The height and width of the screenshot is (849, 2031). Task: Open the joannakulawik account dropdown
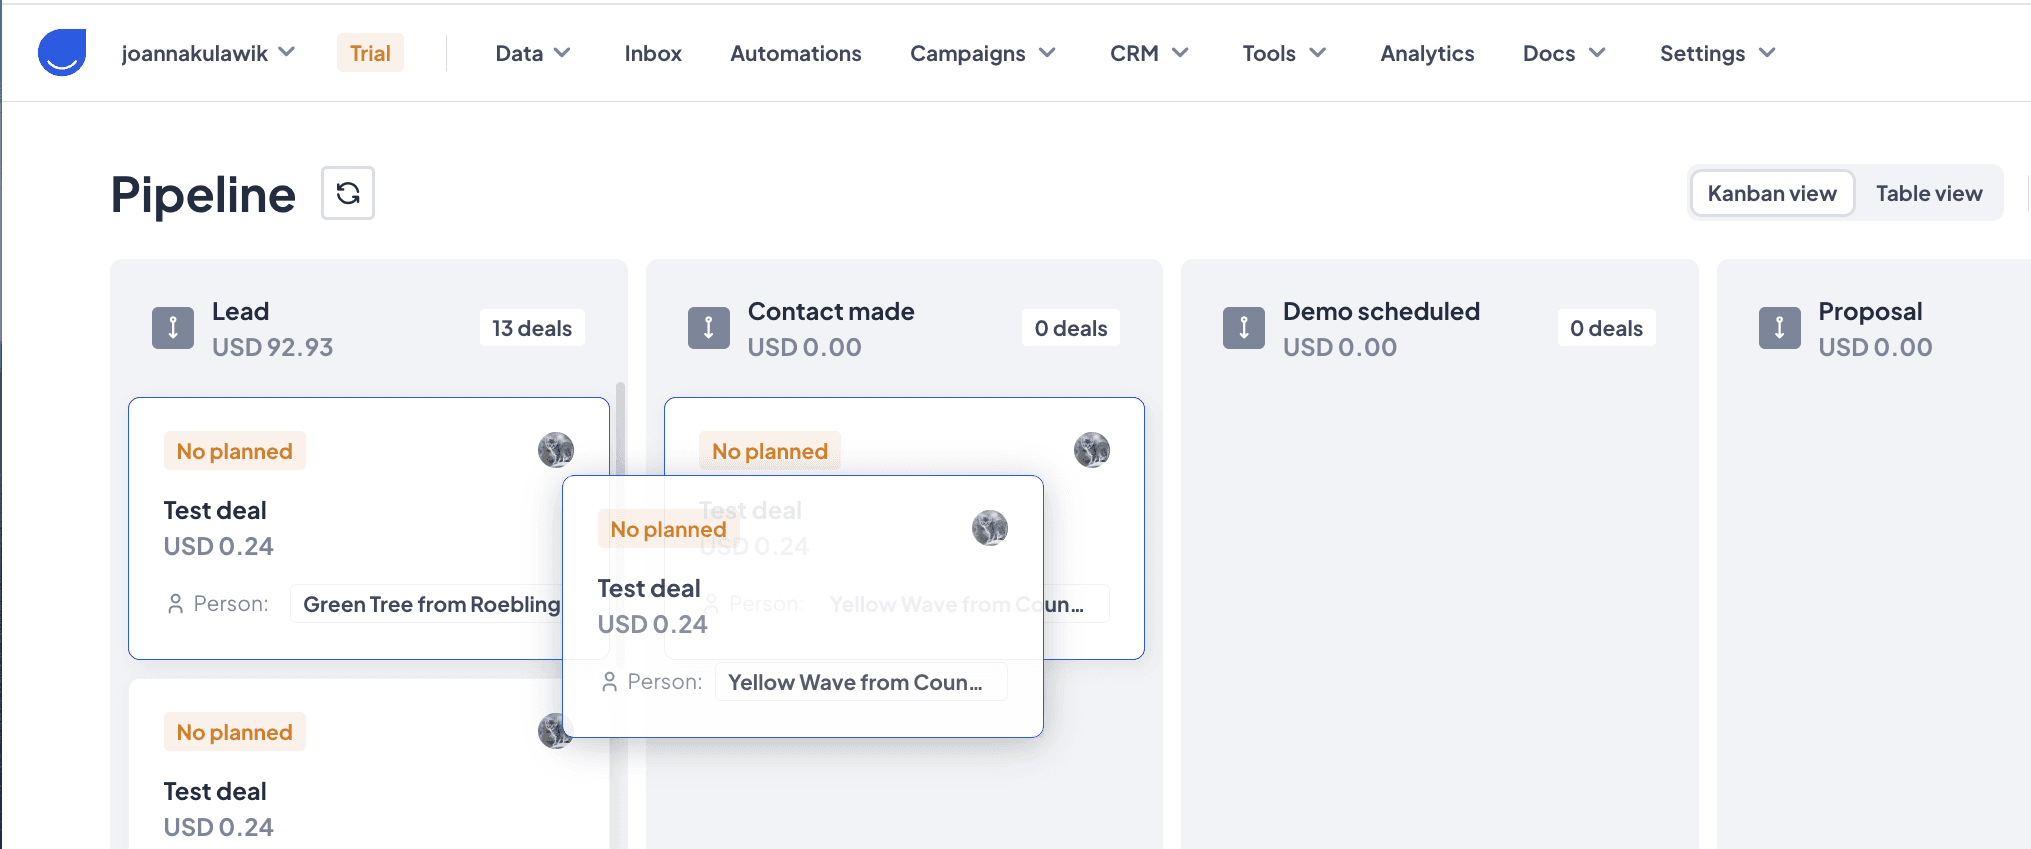(208, 53)
